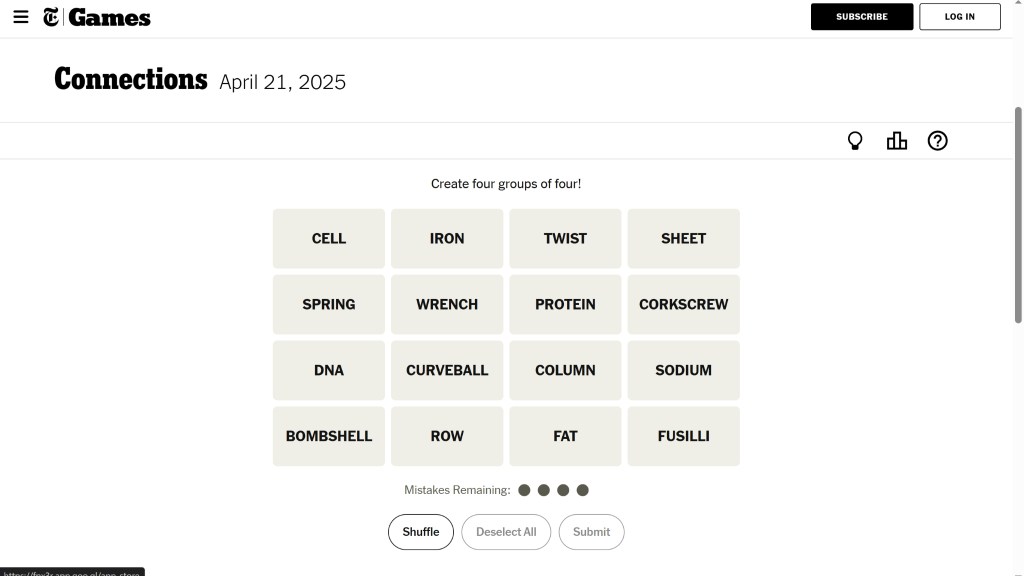Select the BOMBSHELL tile

pyautogui.click(x=329, y=436)
